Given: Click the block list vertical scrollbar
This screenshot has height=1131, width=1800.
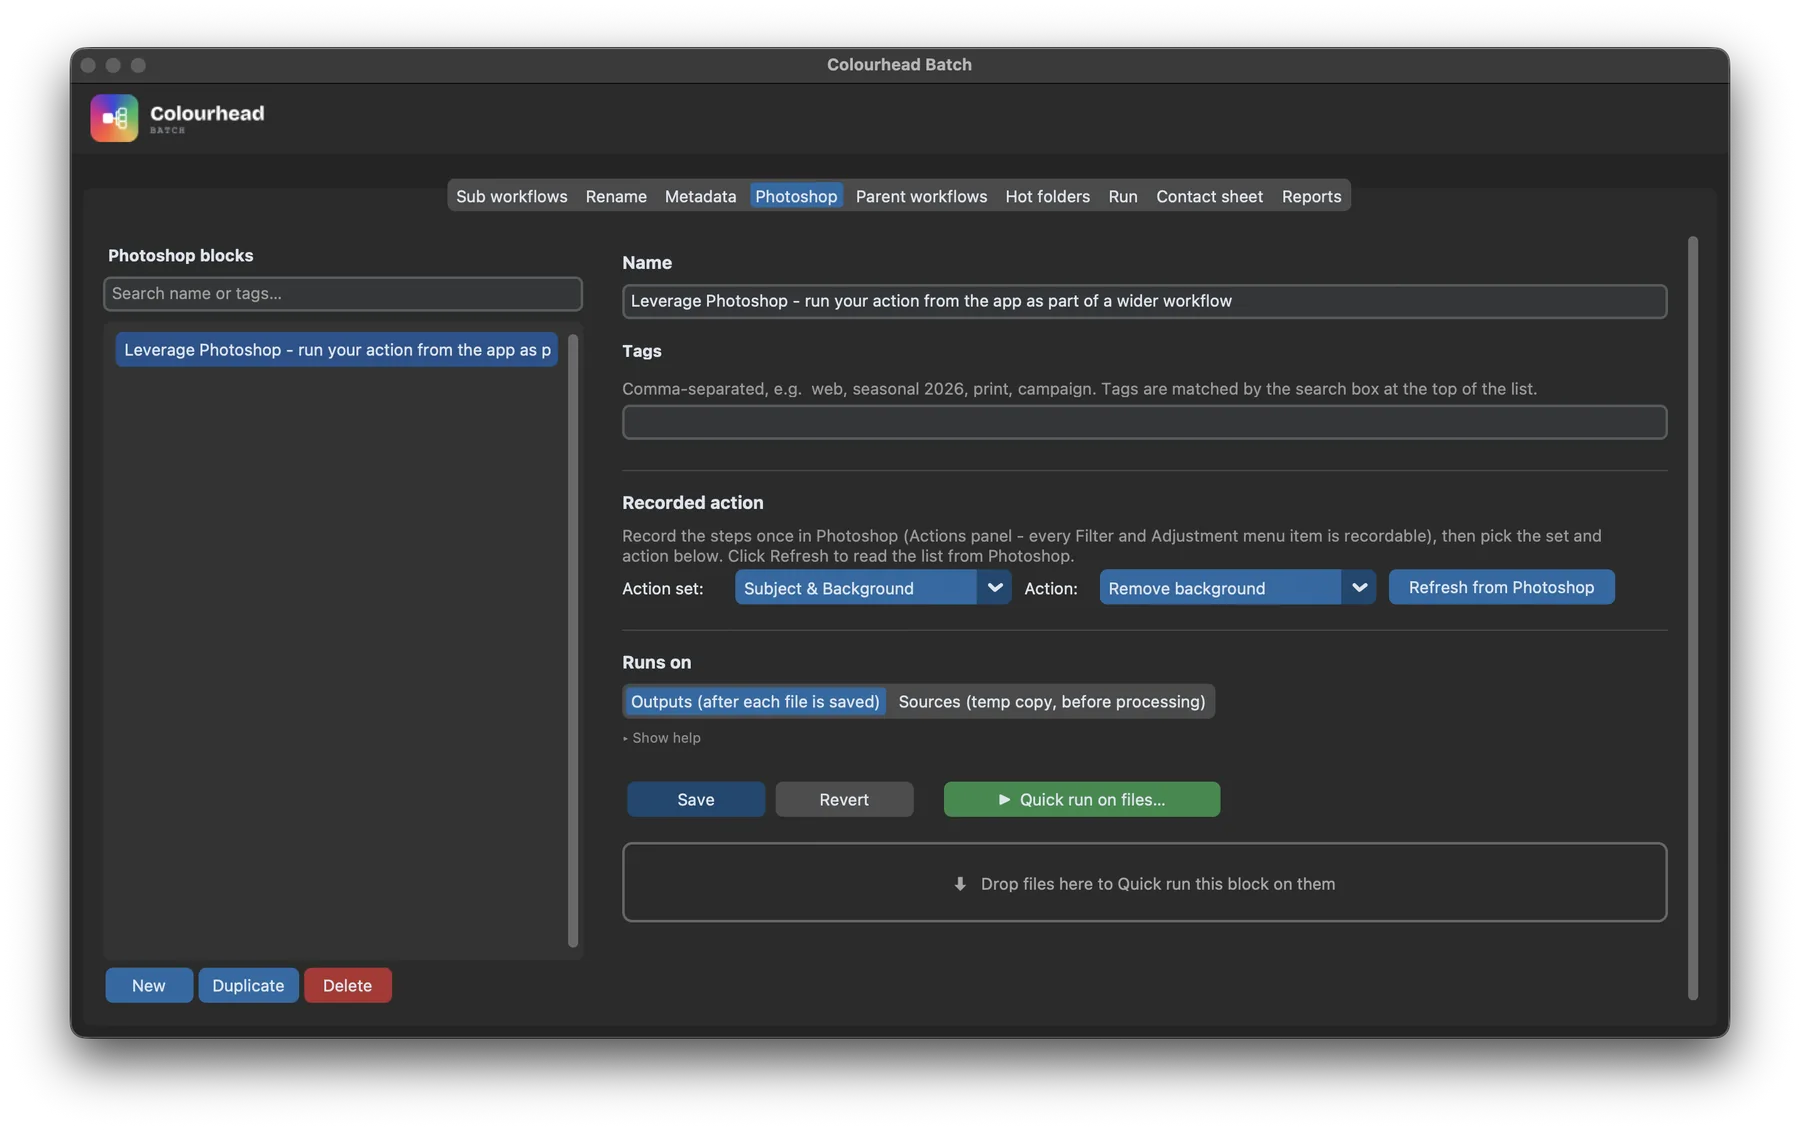Looking at the screenshot, I should 573,640.
